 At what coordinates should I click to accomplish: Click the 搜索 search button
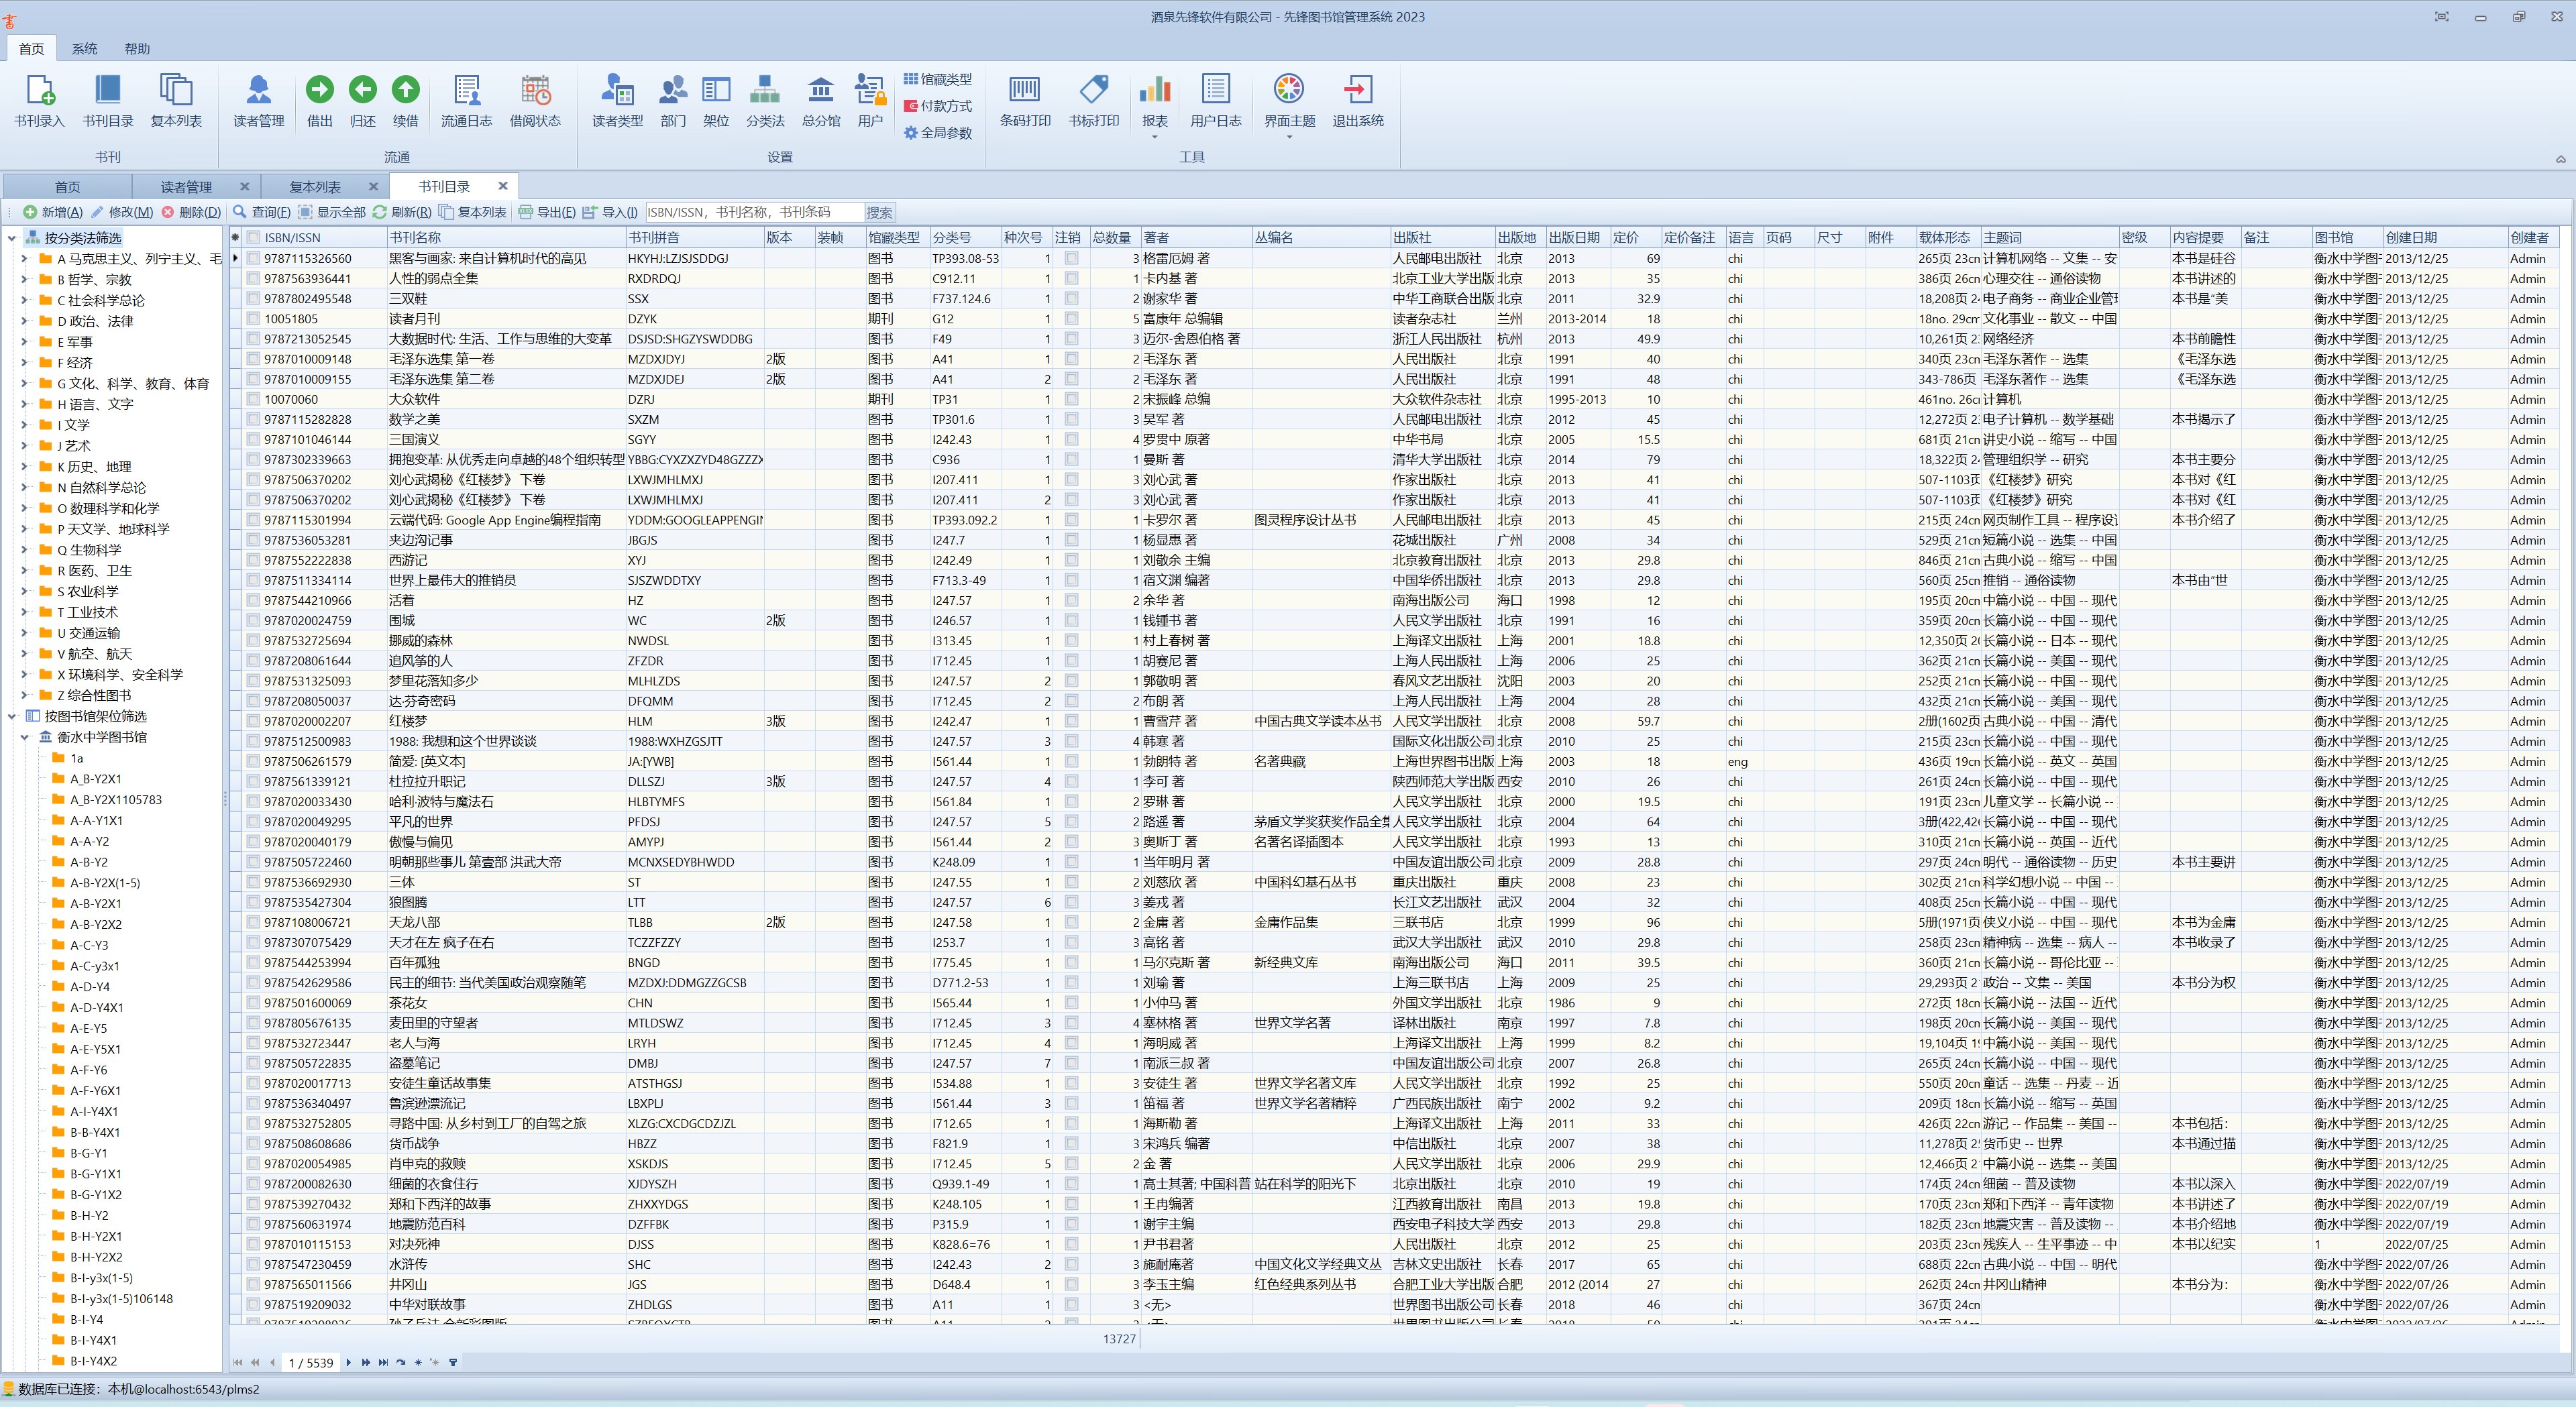click(x=879, y=212)
